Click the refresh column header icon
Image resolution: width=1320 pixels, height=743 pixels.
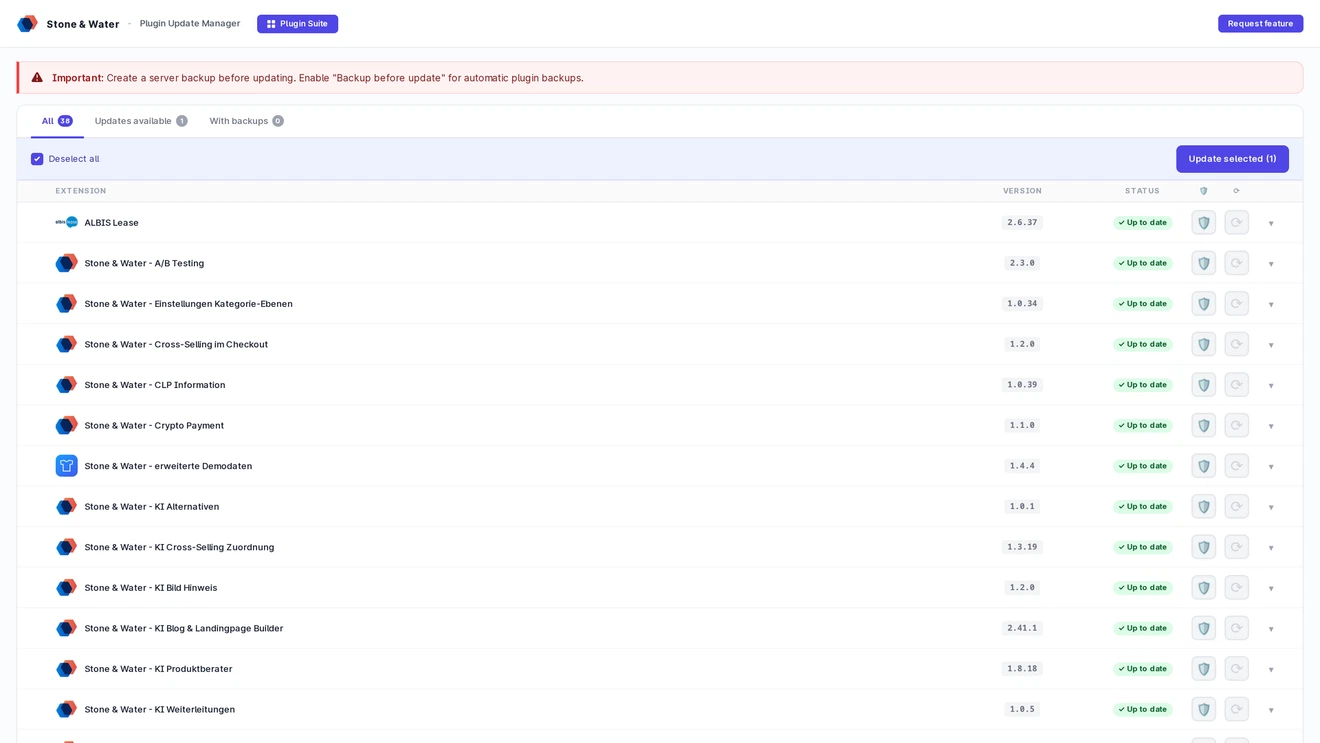(1236, 191)
